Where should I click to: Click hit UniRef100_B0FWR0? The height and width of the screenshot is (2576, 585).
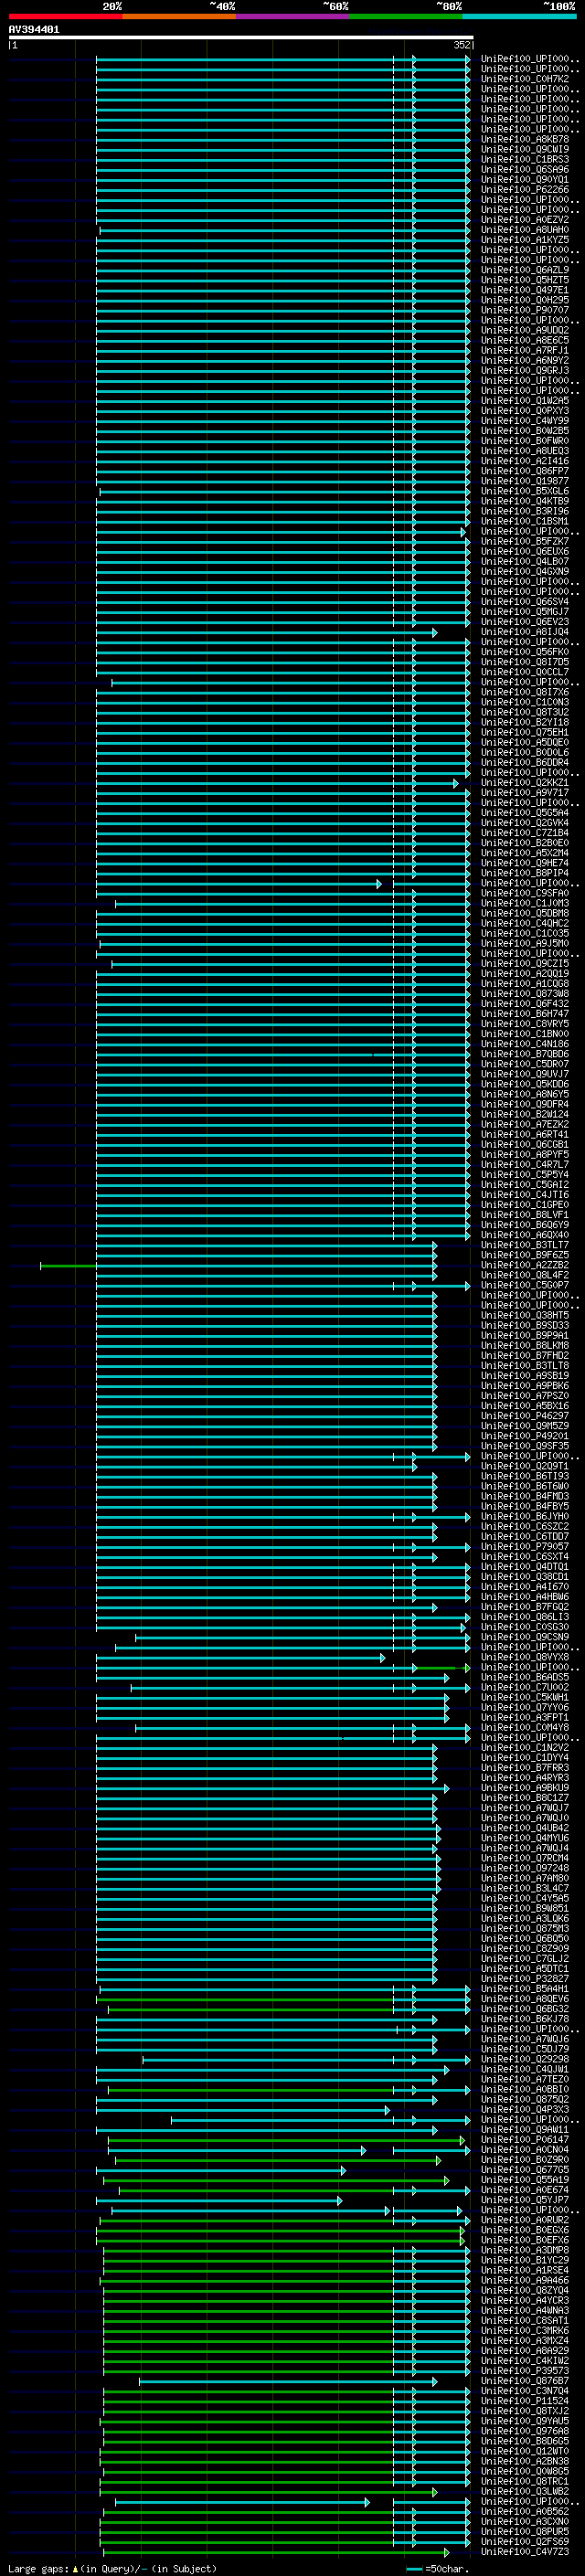pyautogui.click(x=525, y=441)
